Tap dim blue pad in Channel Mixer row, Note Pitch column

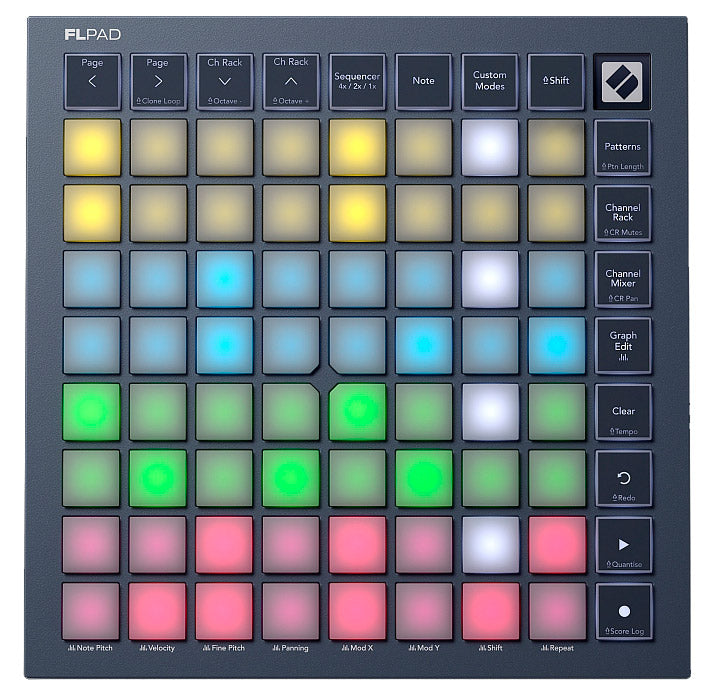[92, 279]
